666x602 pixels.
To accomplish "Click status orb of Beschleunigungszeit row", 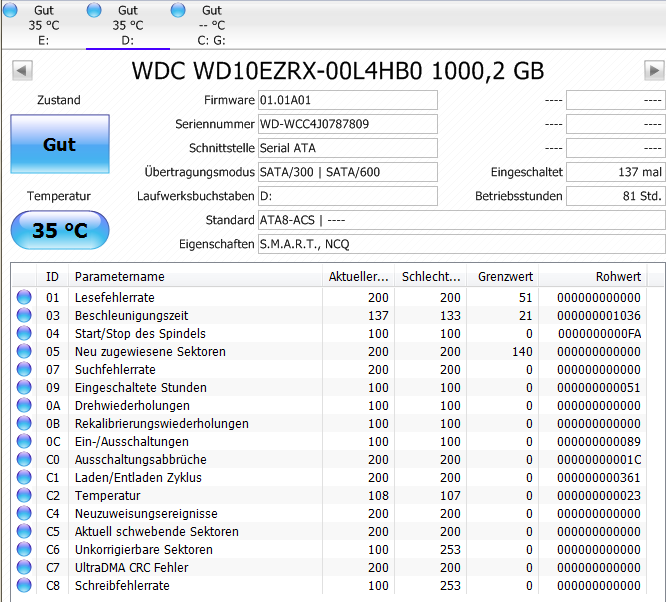I will pyautogui.click(x=24, y=315).
